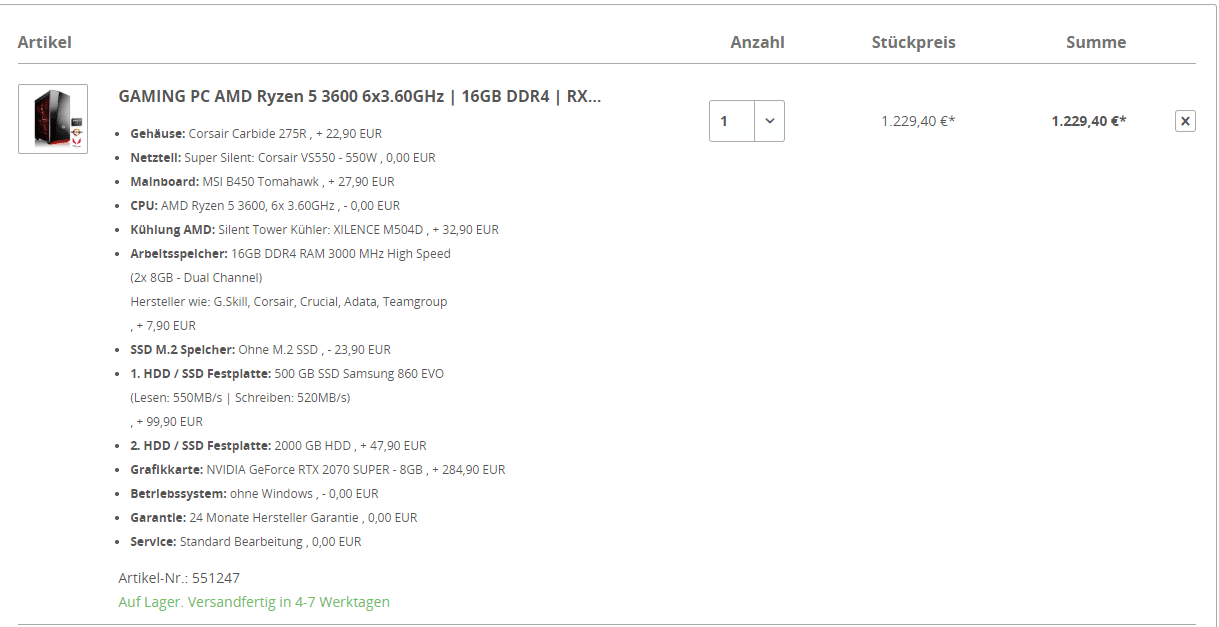The height and width of the screenshot is (627, 1219).
Task: Remove the Gaming PC from the cart
Action: pos(1185,121)
